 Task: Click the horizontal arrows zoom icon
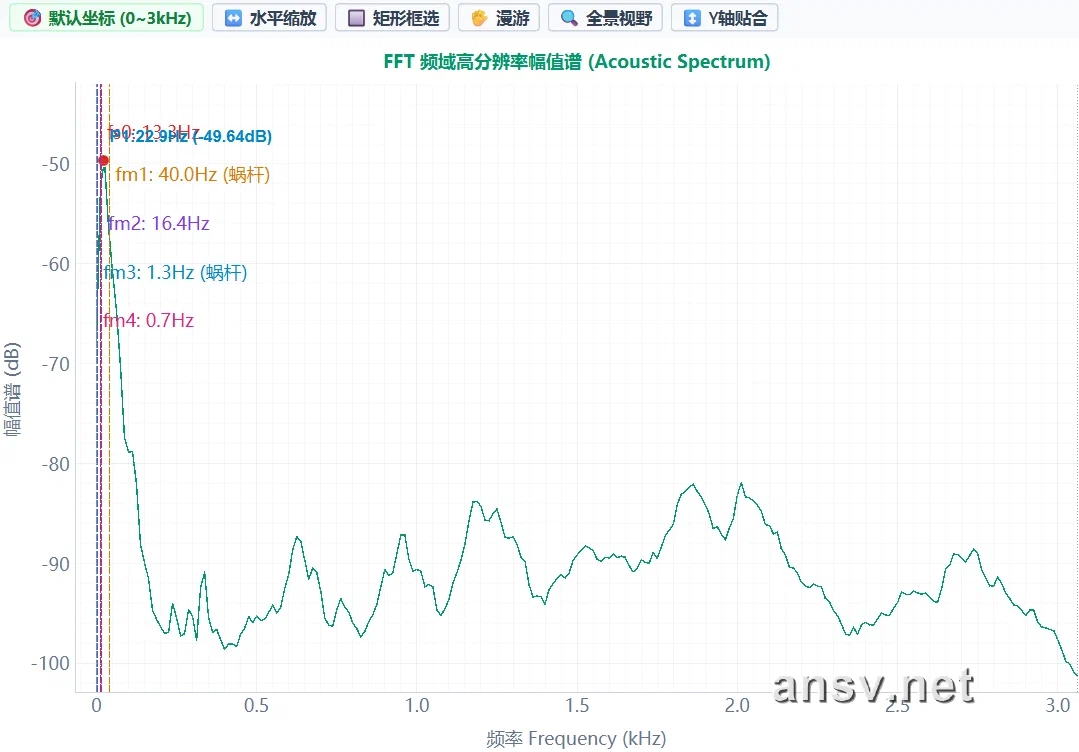[233, 18]
